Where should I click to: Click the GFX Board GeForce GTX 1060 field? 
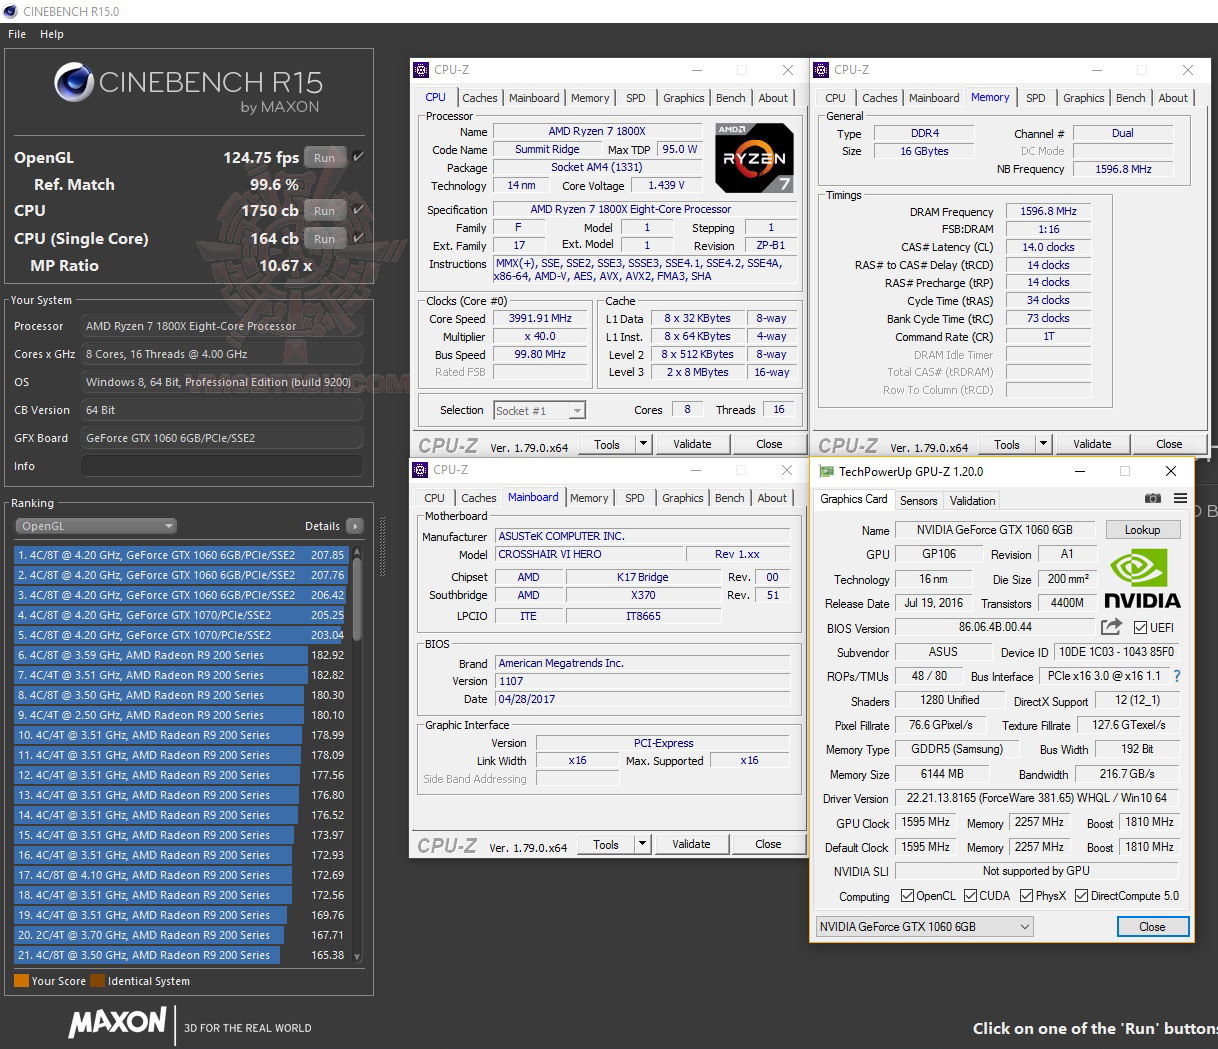click(221, 438)
